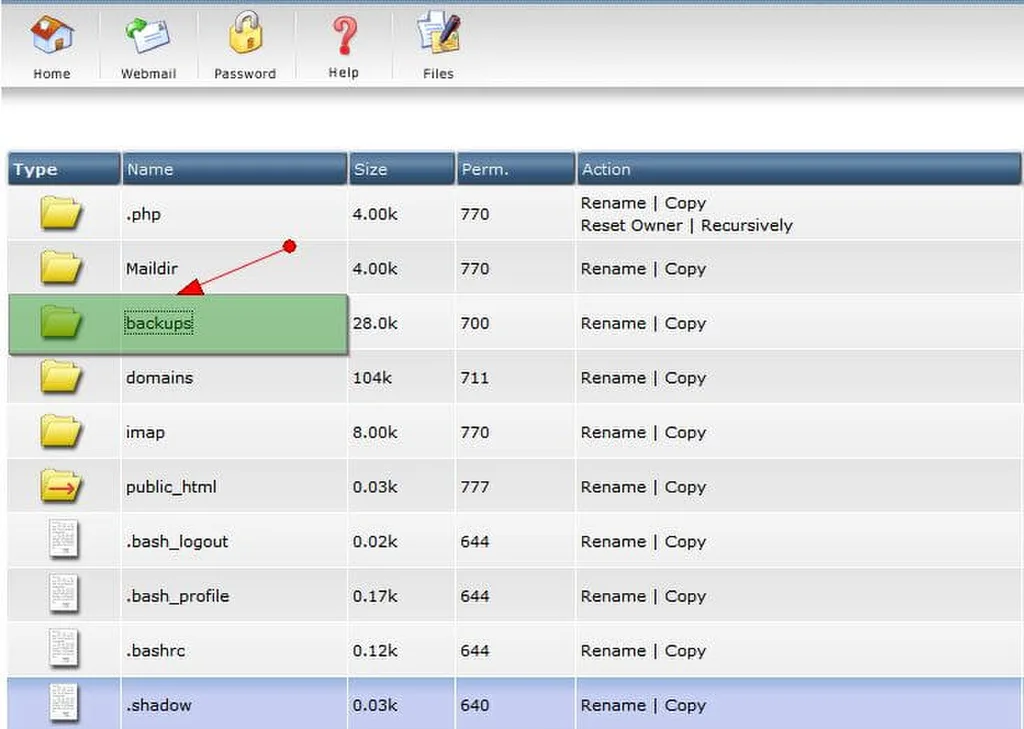Rename the imap folder
1024x729 pixels.
pyautogui.click(x=613, y=432)
